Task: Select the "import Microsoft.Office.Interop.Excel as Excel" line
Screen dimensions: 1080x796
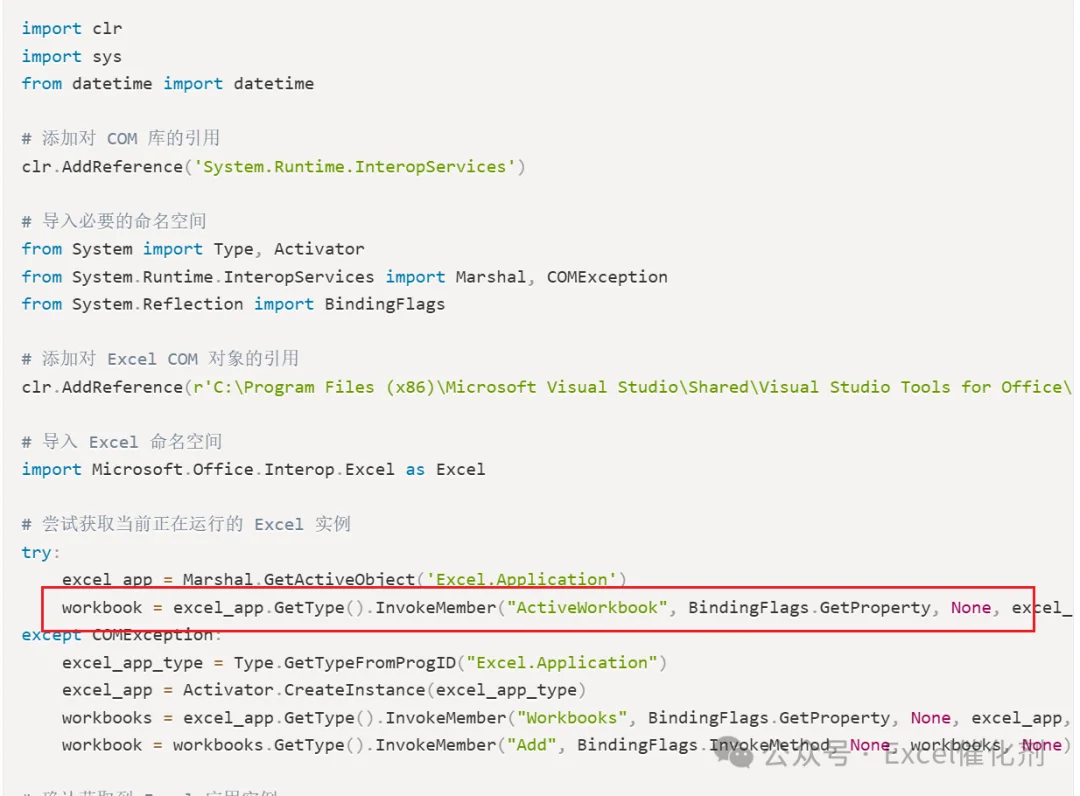Action: [253, 470]
